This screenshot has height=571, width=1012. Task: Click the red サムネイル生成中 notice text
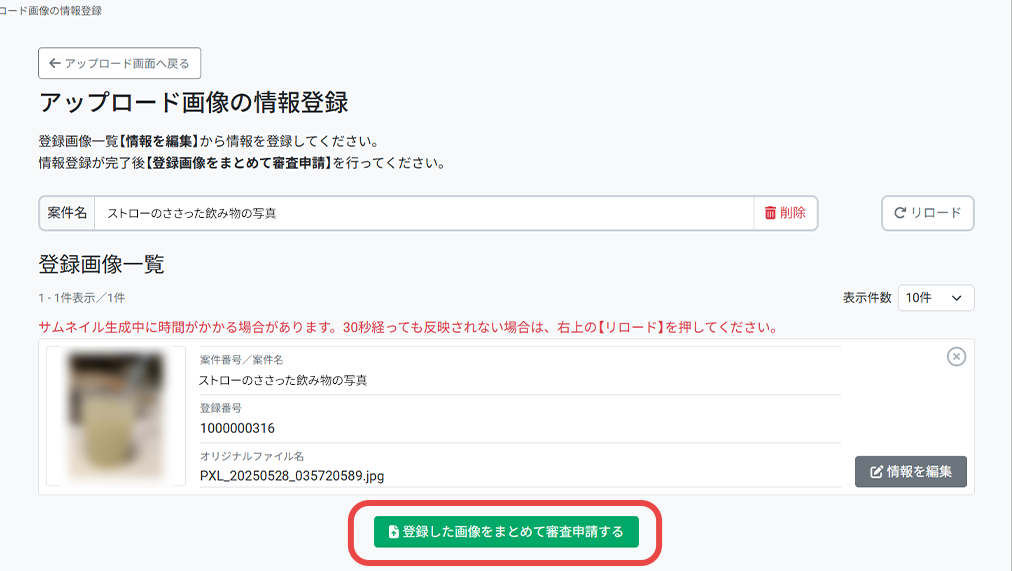(408, 327)
